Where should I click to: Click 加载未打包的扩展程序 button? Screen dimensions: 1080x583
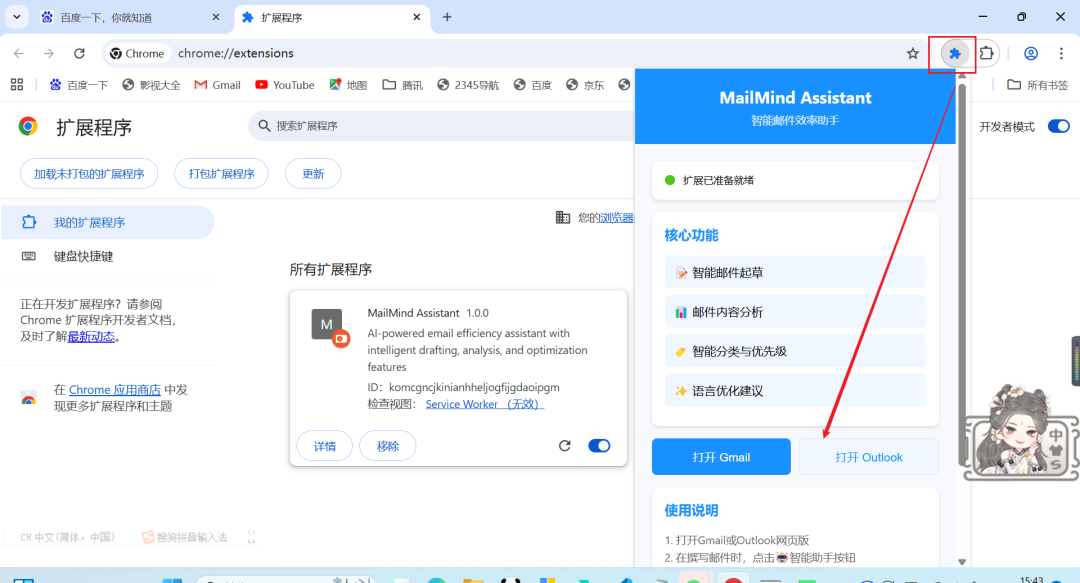90,174
